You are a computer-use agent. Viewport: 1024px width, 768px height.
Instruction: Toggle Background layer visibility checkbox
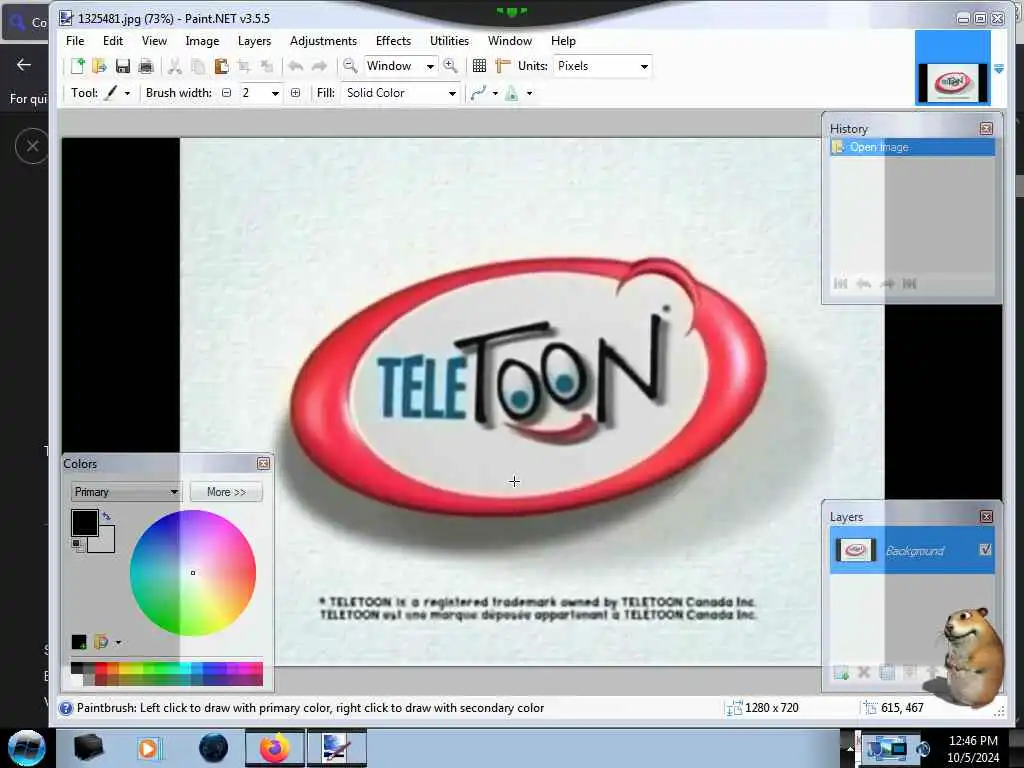985,550
